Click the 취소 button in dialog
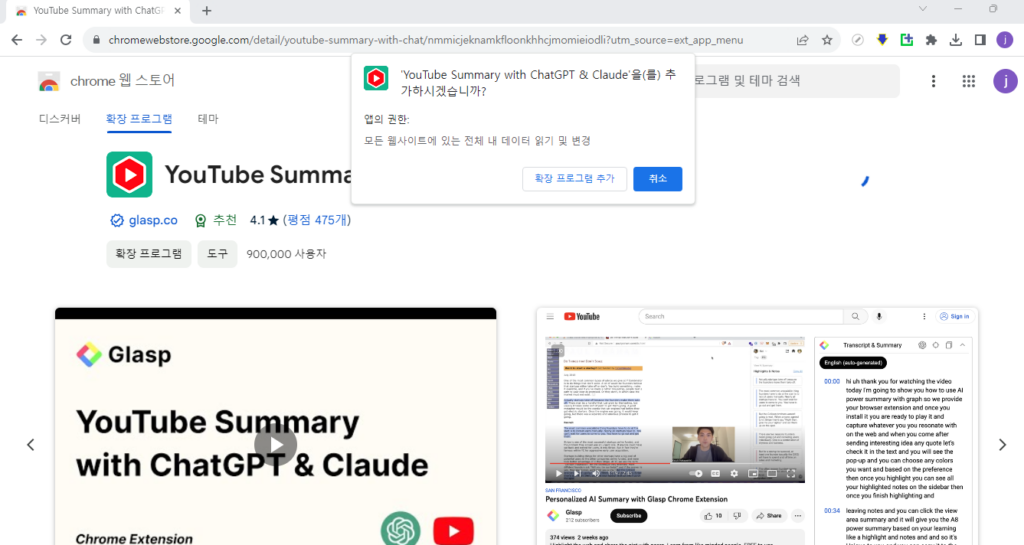 point(658,179)
